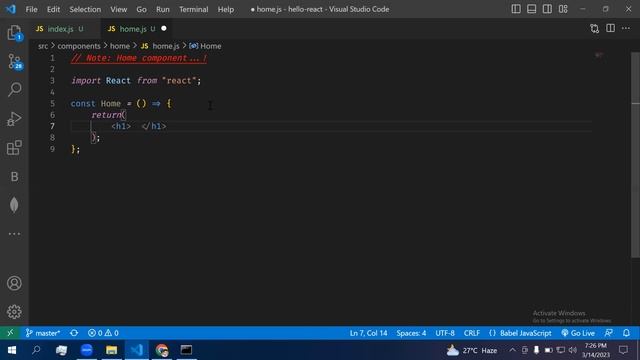Open the Go menu
The width and height of the screenshot is (640, 360).
141,9
